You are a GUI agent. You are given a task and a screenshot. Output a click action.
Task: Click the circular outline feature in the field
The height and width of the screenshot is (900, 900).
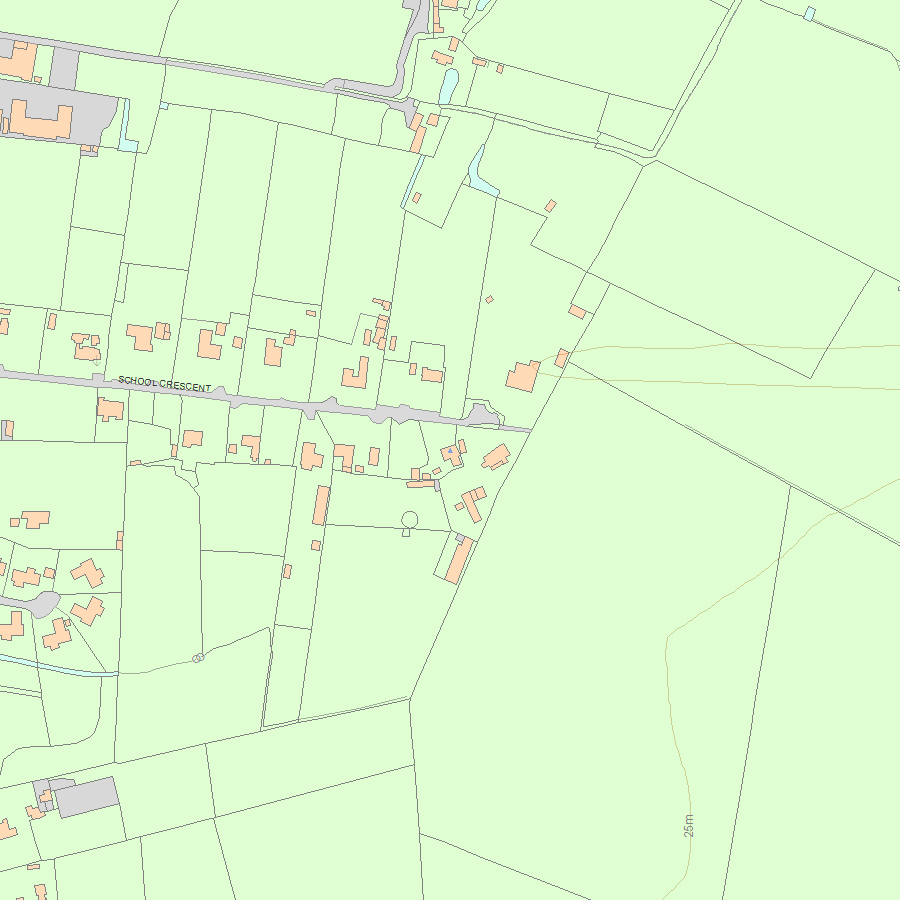[409, 520]
